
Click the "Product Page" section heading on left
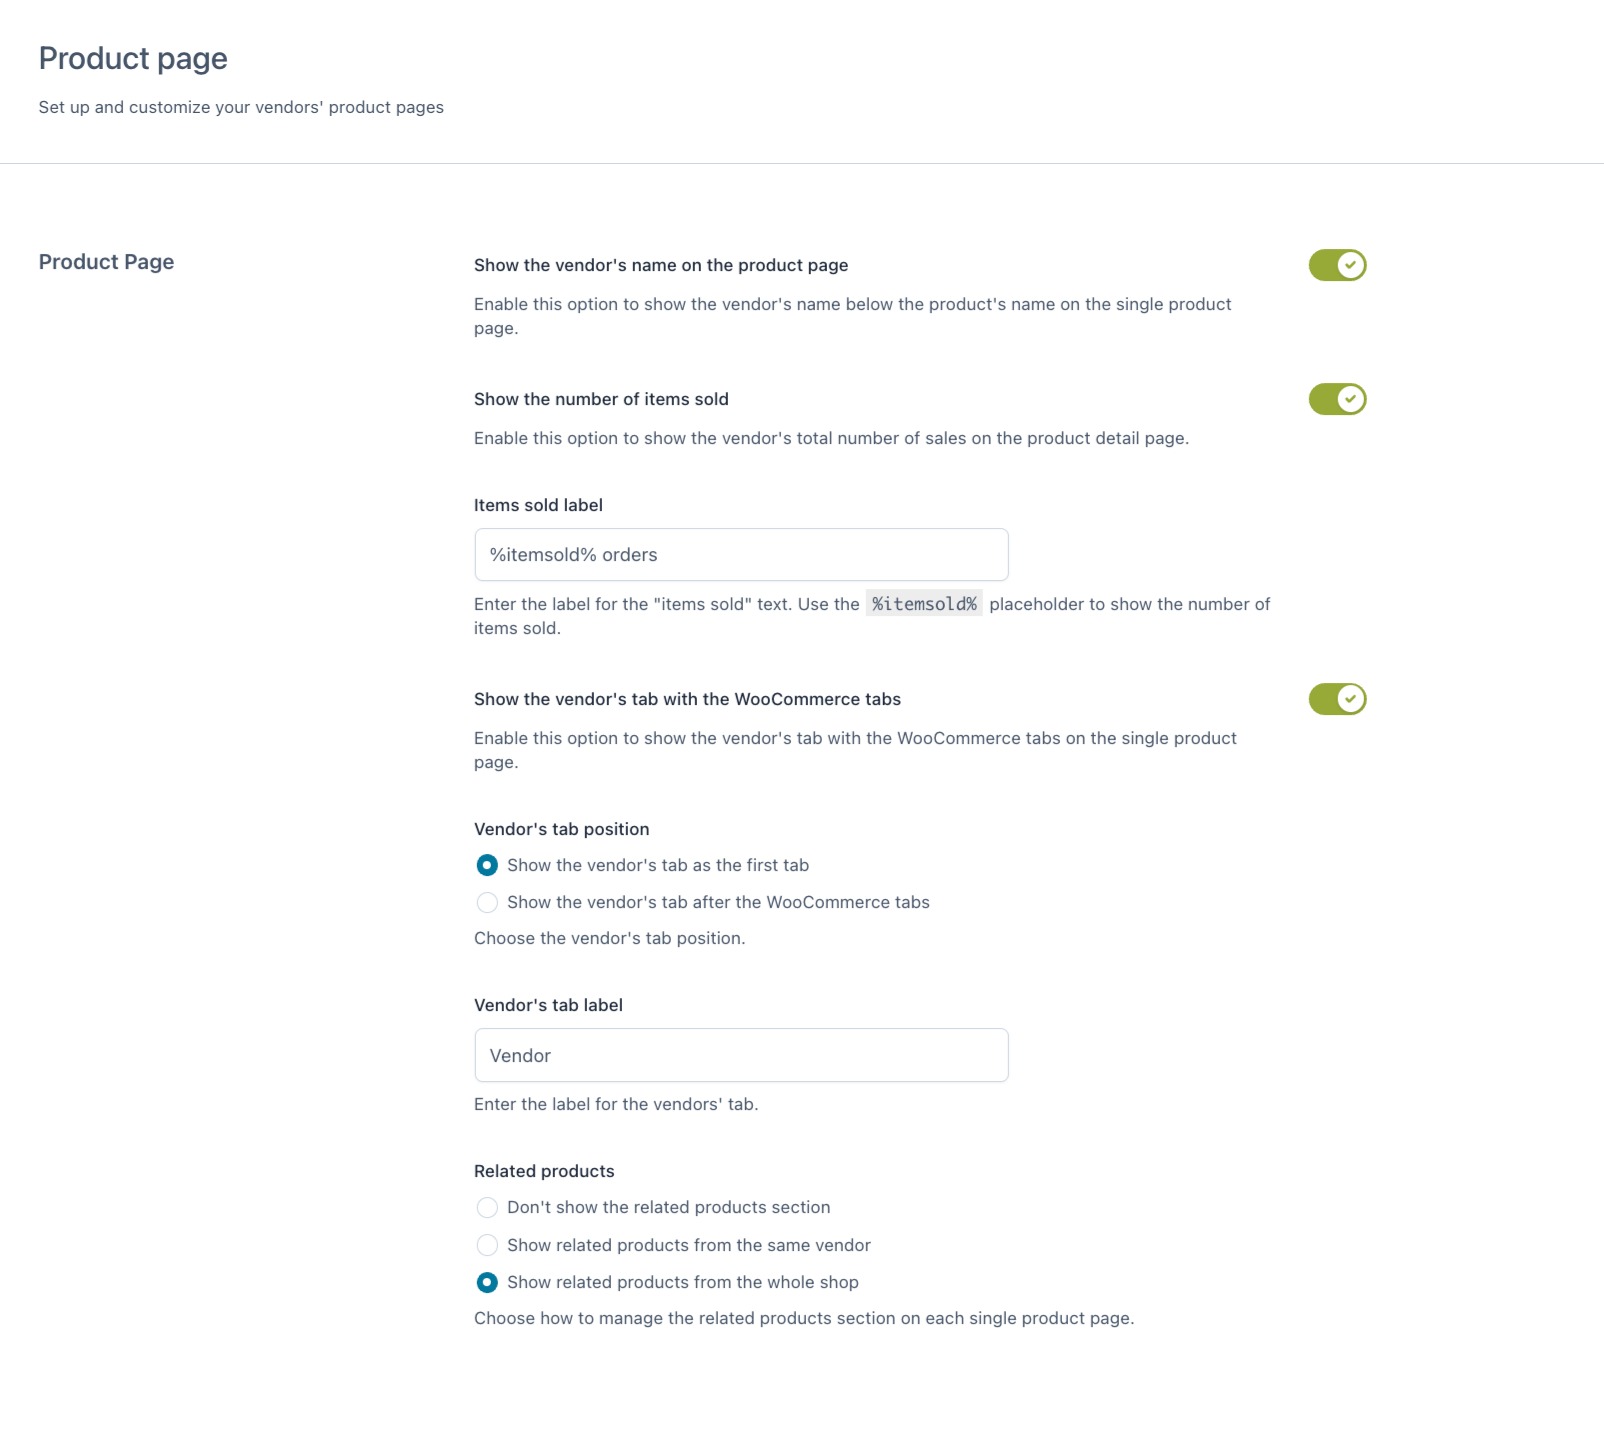[x=106, y=262]
